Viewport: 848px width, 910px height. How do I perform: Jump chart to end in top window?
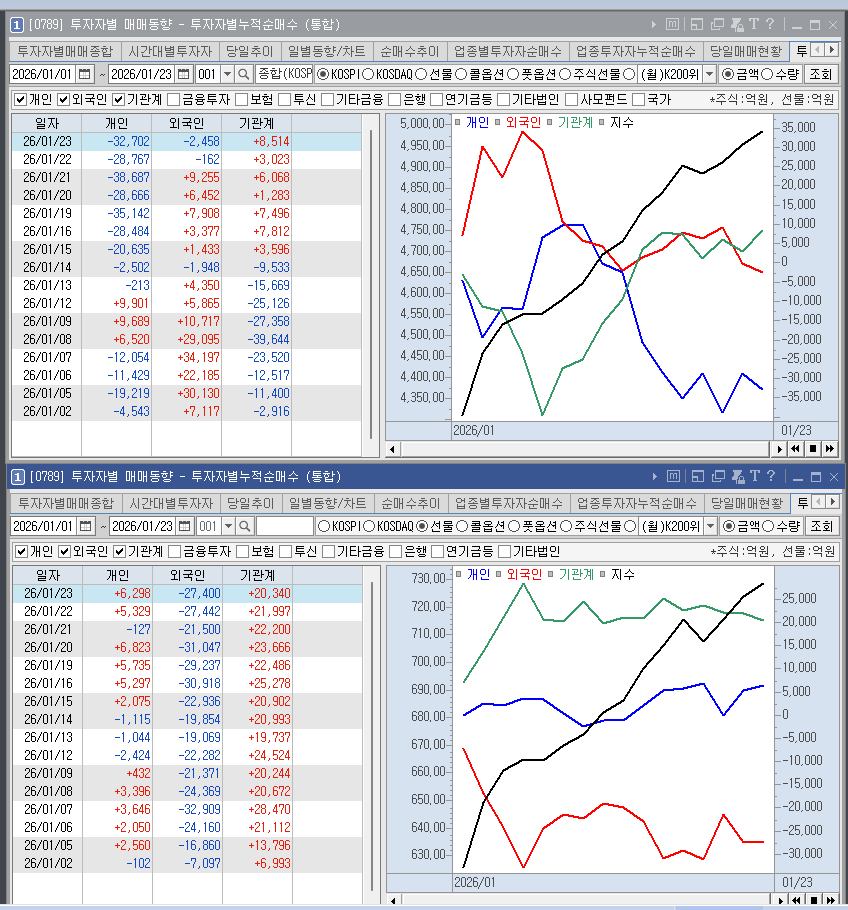pyautogui.click(x=830, y=449)
